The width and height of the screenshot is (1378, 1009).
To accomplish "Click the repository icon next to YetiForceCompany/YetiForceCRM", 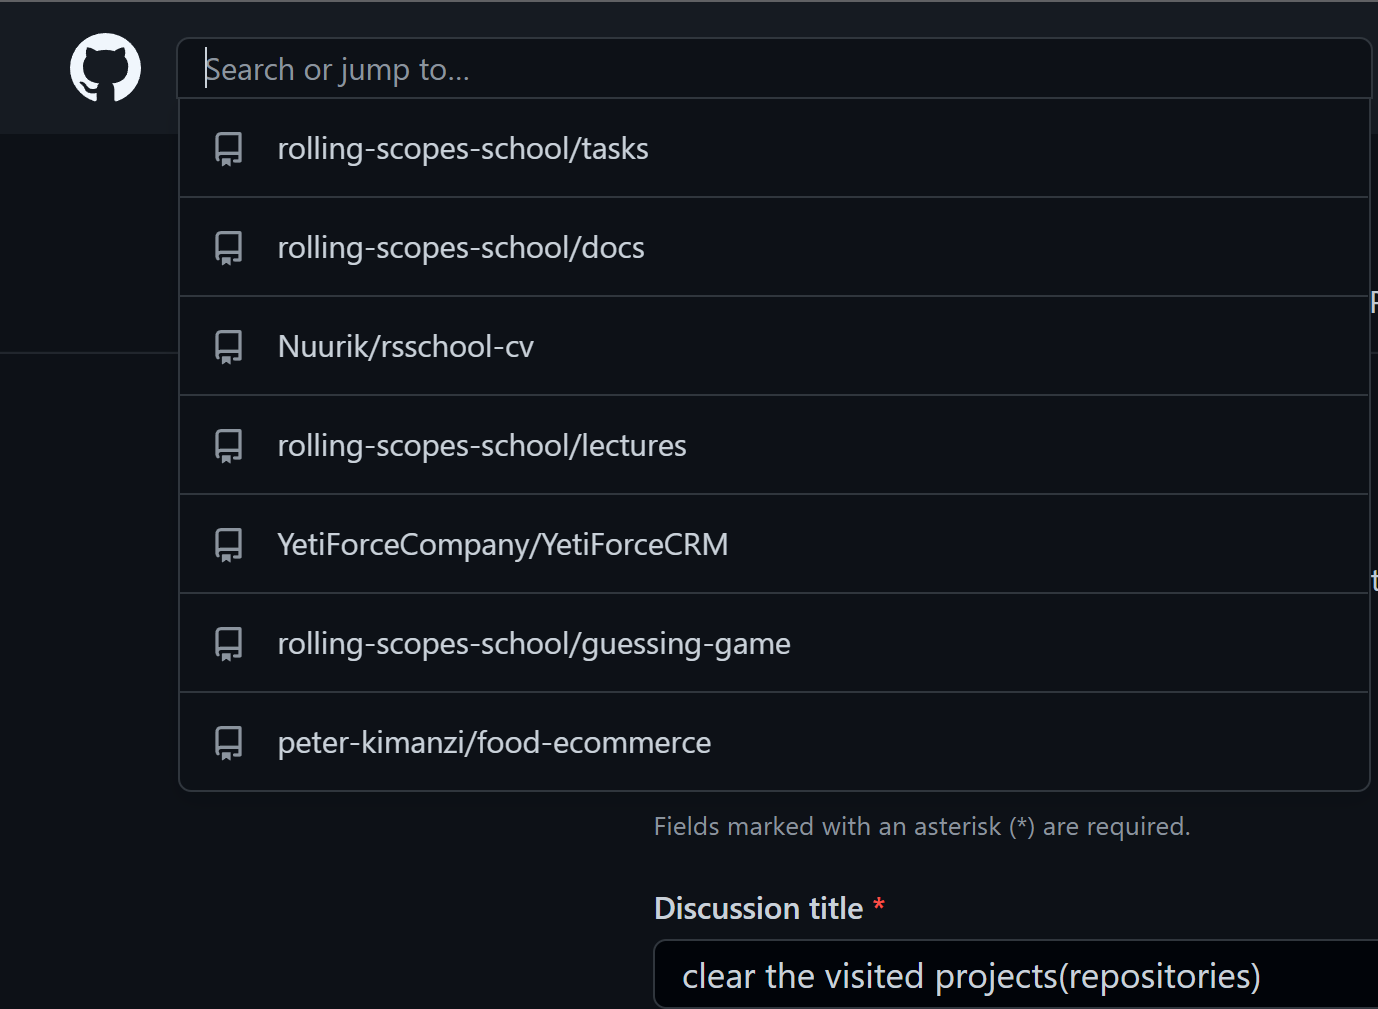I will point(229,543).
